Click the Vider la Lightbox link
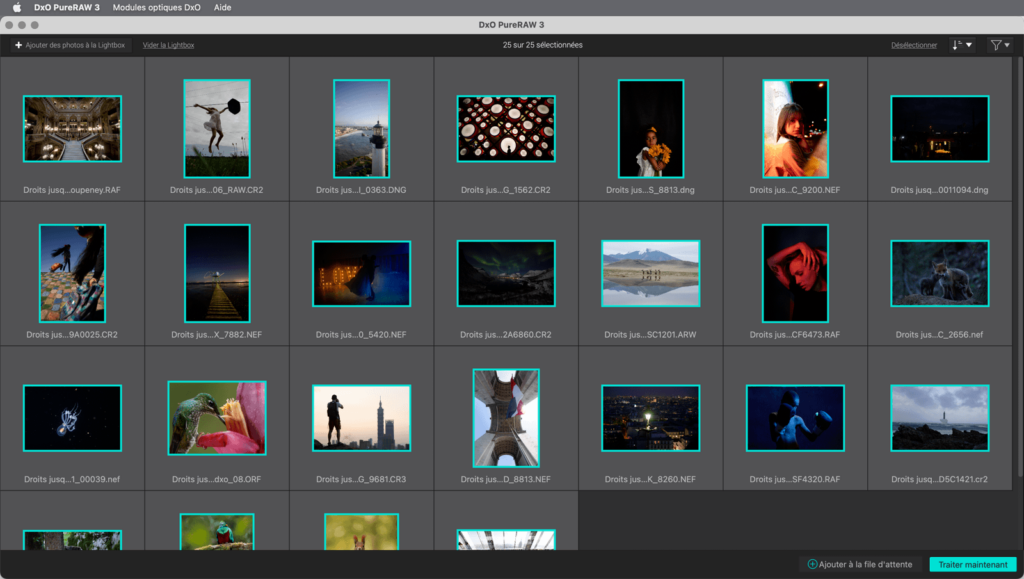 pyautogui.click(x=168, y=45)
